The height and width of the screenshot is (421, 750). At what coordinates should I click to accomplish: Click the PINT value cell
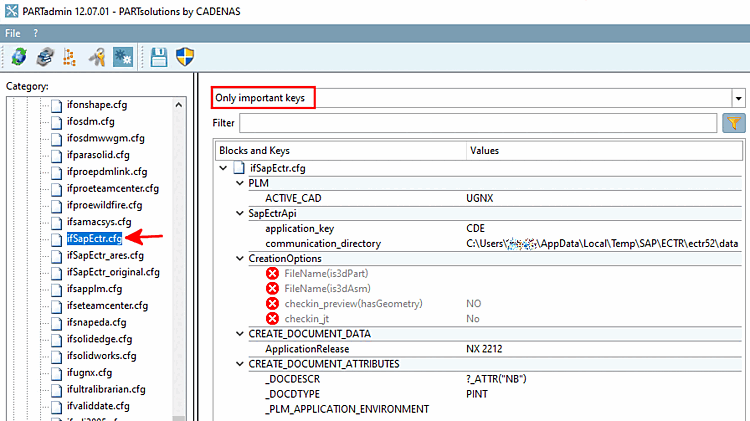point(477,394)
